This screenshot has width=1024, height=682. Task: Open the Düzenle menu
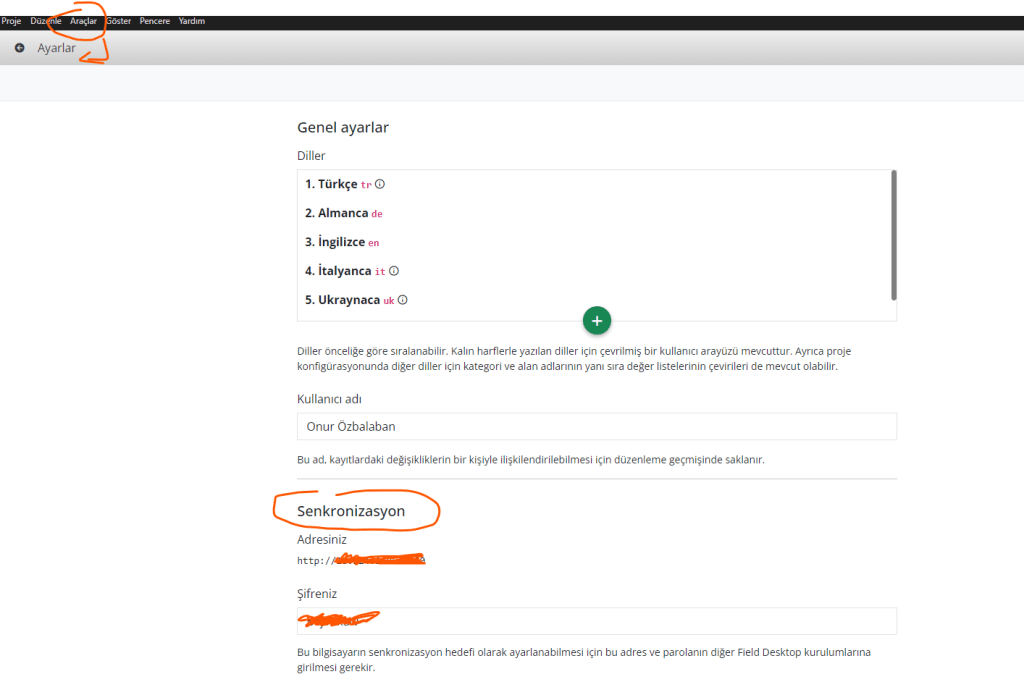(x=46, y=21)
